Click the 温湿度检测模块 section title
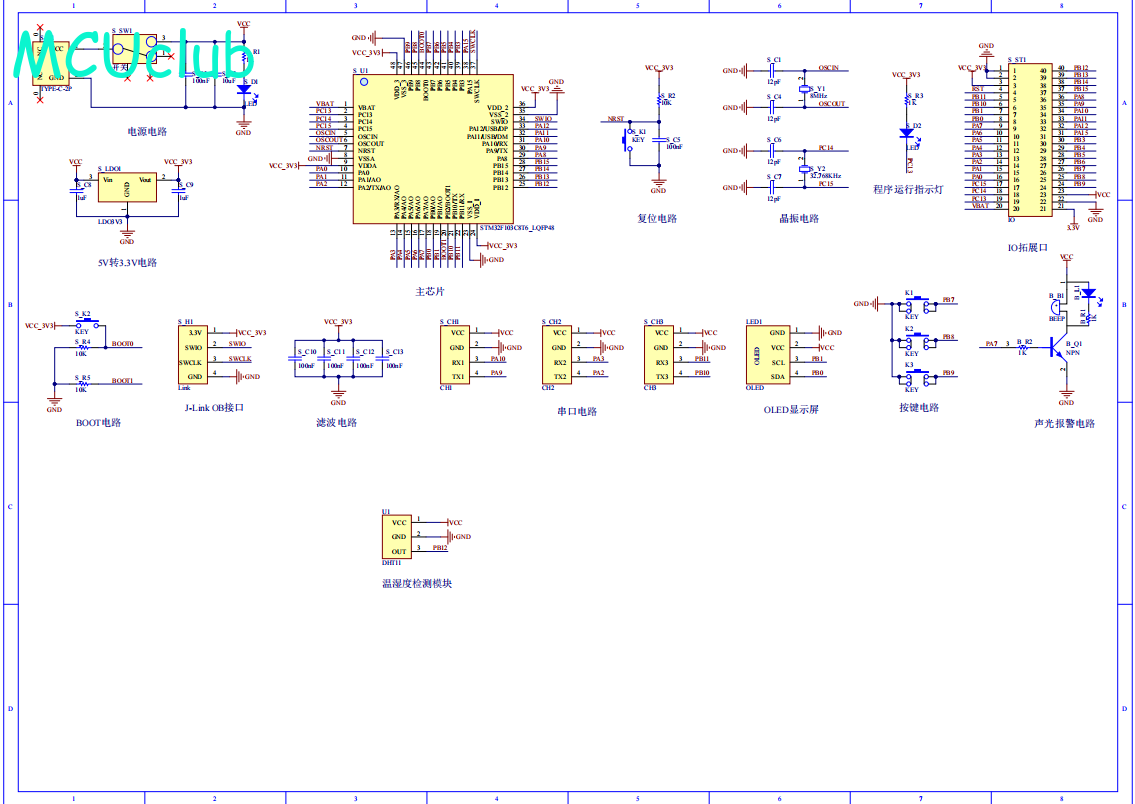Image resolution: width=1135 pixels, height=804 pixels. click(417, 583)
